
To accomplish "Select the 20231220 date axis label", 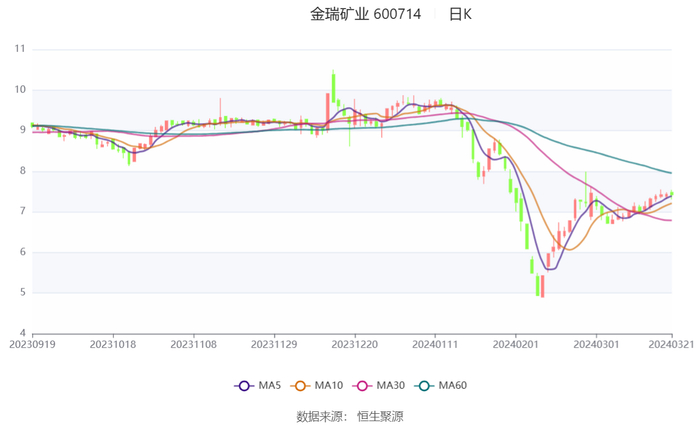I will (x=354, y=343).
